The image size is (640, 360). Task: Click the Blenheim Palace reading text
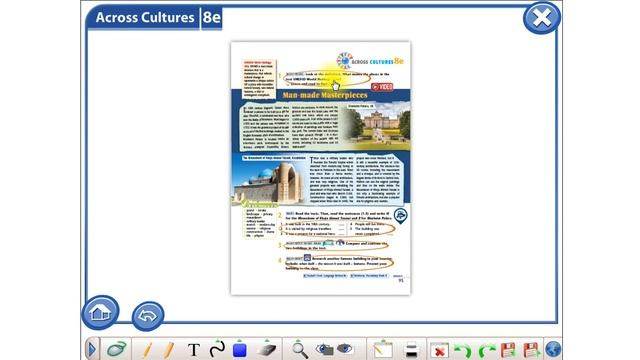(291, 127)
